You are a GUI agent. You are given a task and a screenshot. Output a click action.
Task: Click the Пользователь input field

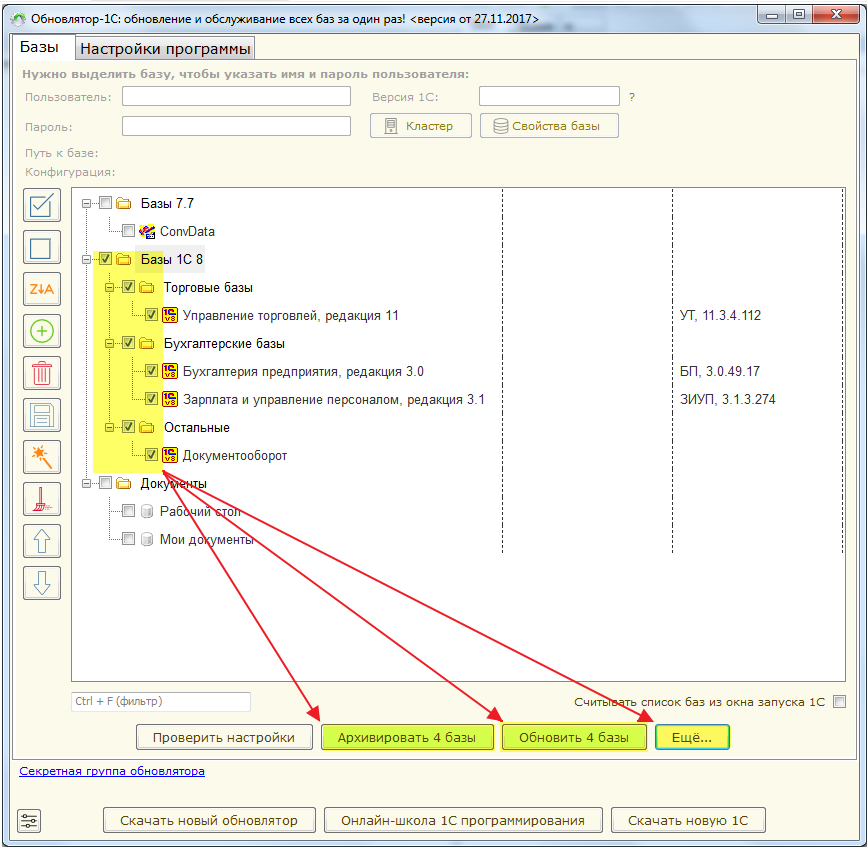click(x=236, y=96)
